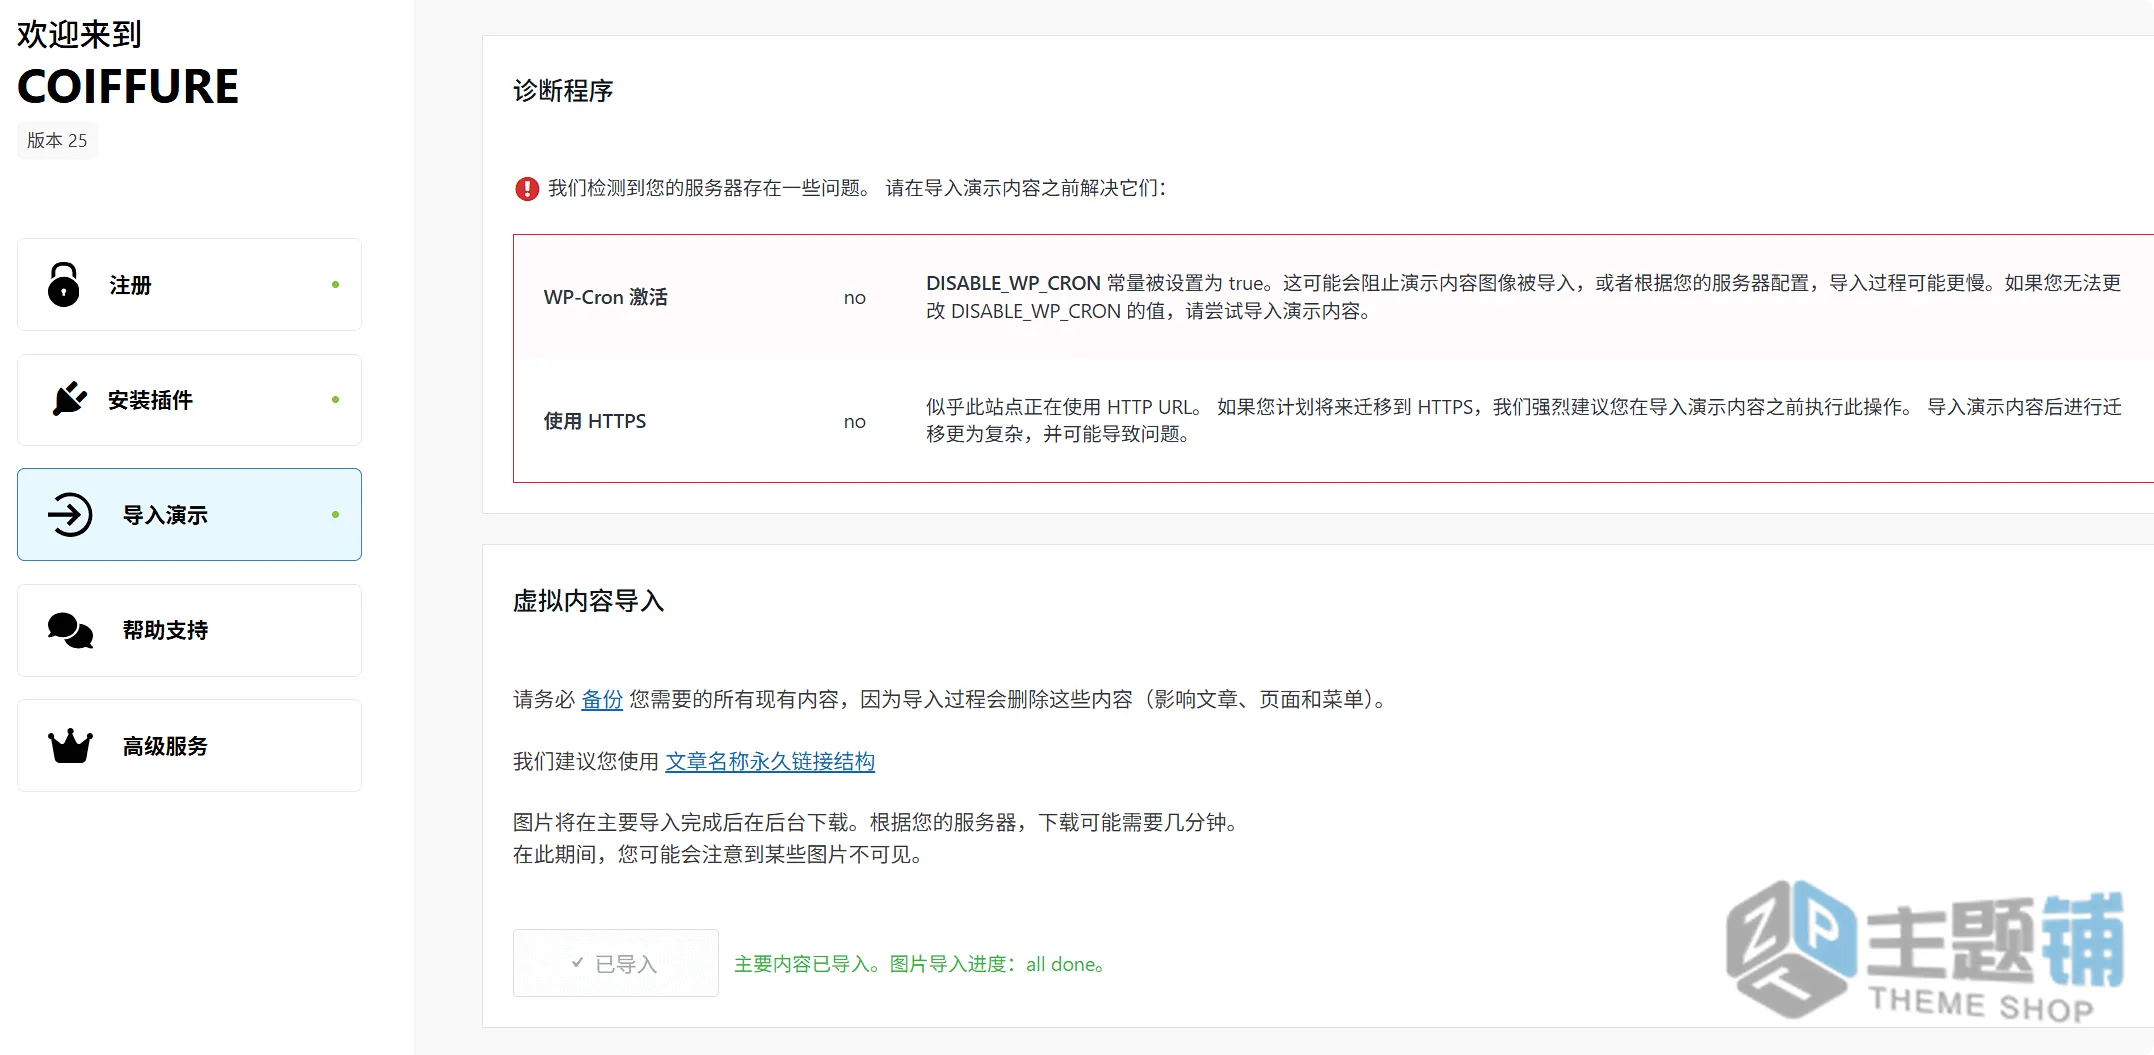This screenshot has width=2154, height=1055.
Task: Click the 图片将在主要导入完成后在后台下载 paragraph
Action: point(878,822)
